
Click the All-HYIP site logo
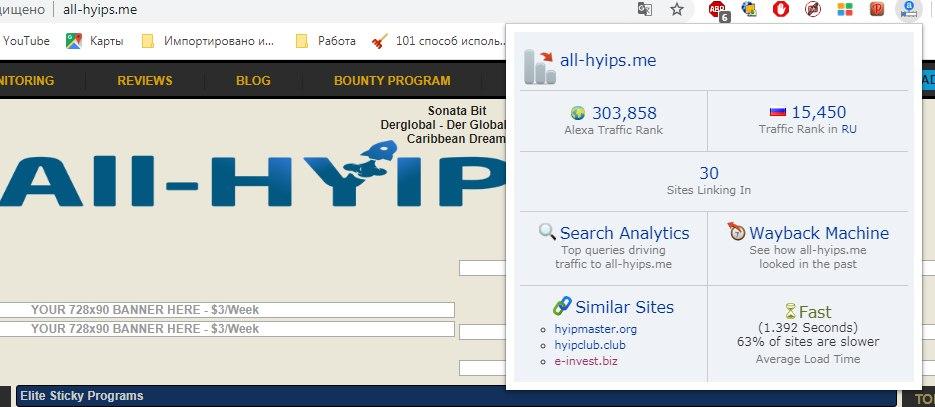click(x=253, y=175)
